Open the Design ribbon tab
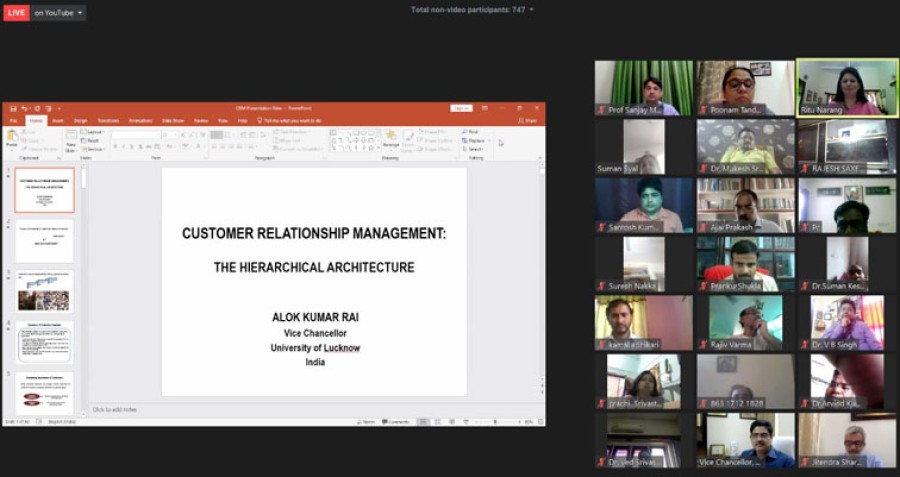 [80, 120]
